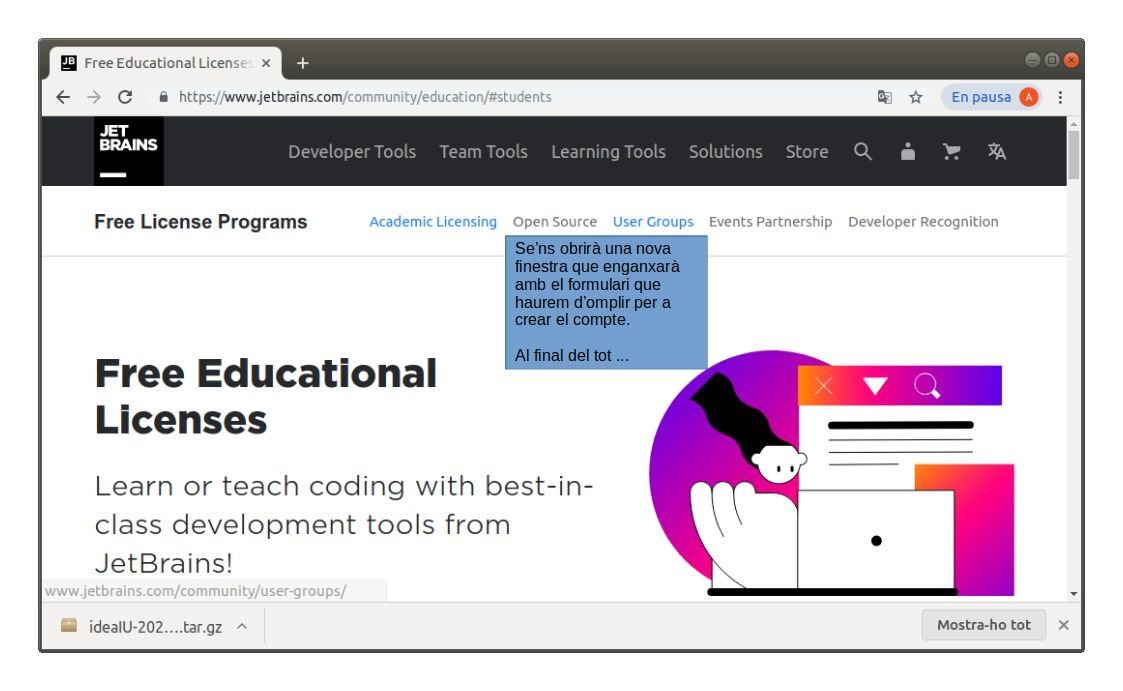The width and height of the screenshot is (1123, 691).
Task: Open the Store menu
Action: coord(806,152)
